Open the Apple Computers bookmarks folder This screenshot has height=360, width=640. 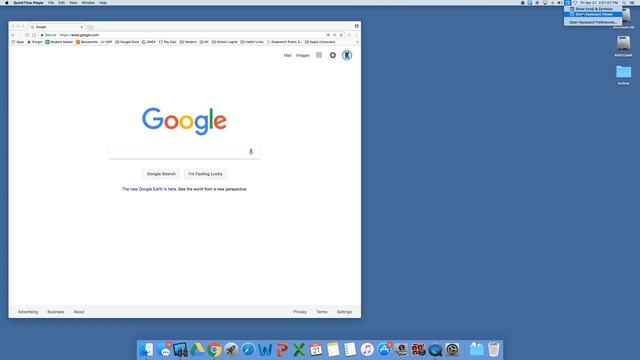click(320, 42)
